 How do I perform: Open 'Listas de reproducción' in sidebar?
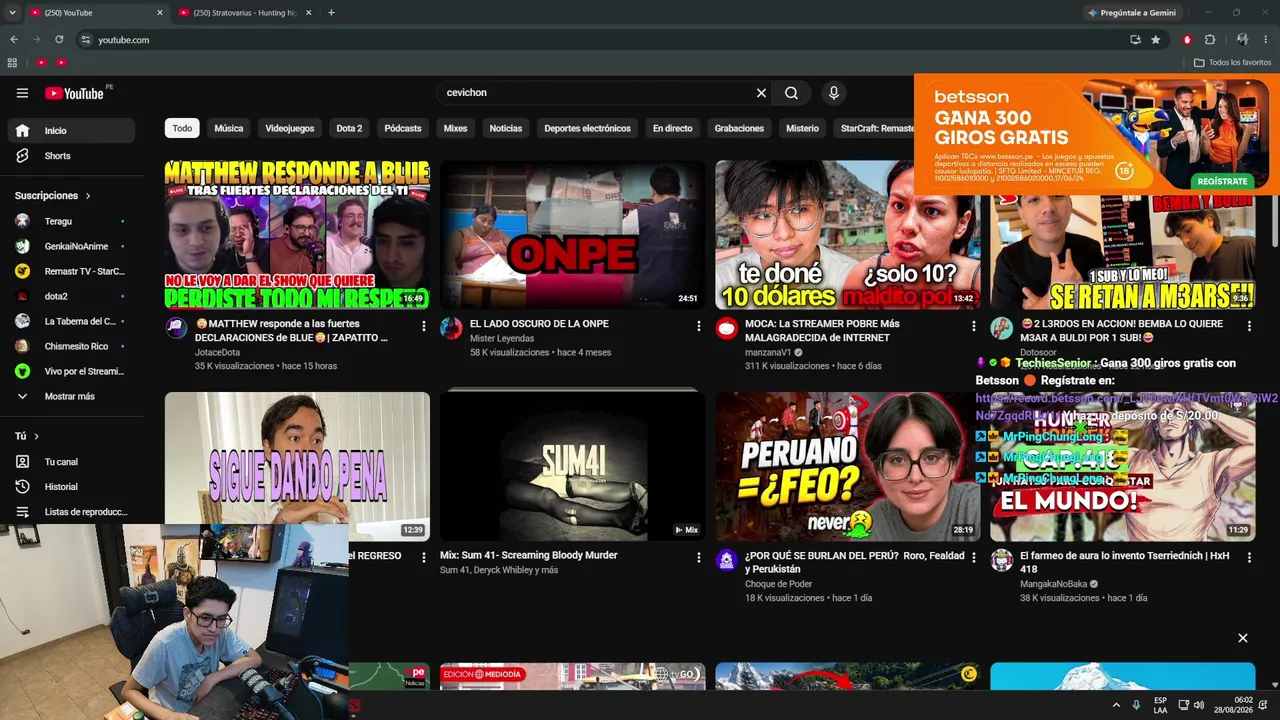(x=71, y=512)
